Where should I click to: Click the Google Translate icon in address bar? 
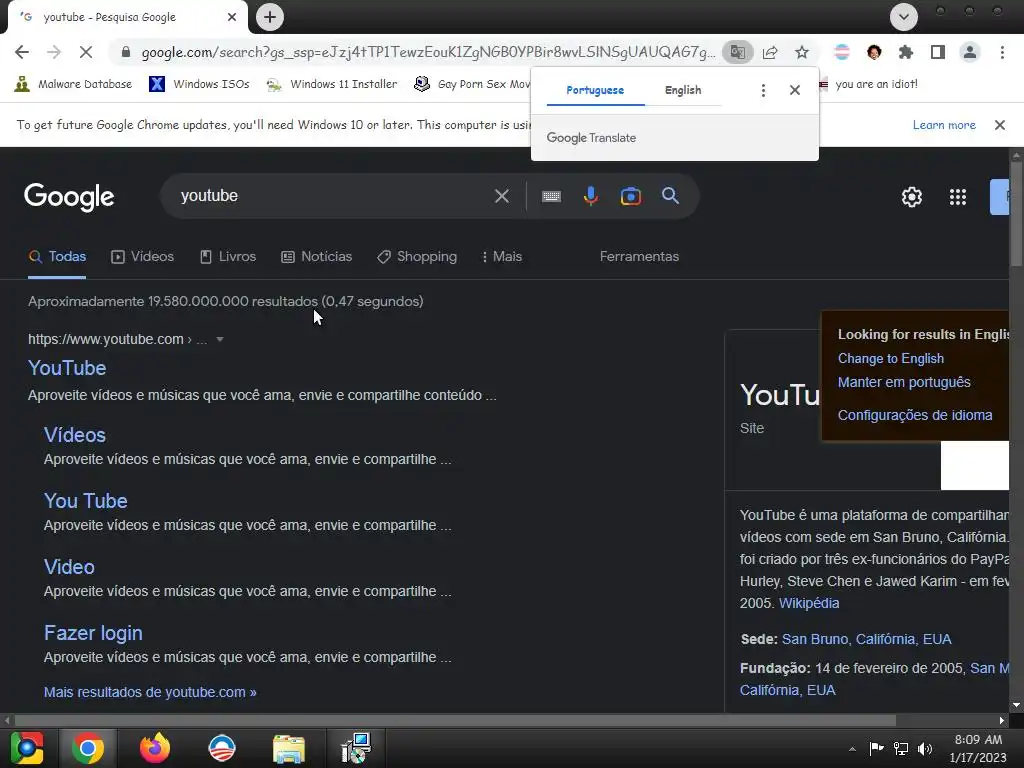(738, 52)
